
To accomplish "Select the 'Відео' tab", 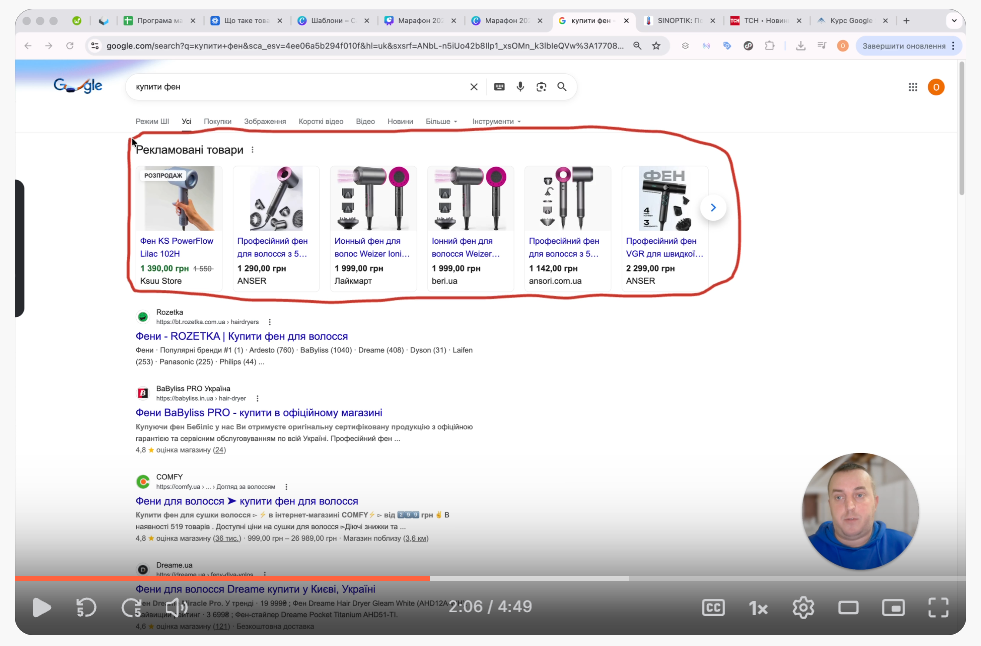I will (365, 121).
